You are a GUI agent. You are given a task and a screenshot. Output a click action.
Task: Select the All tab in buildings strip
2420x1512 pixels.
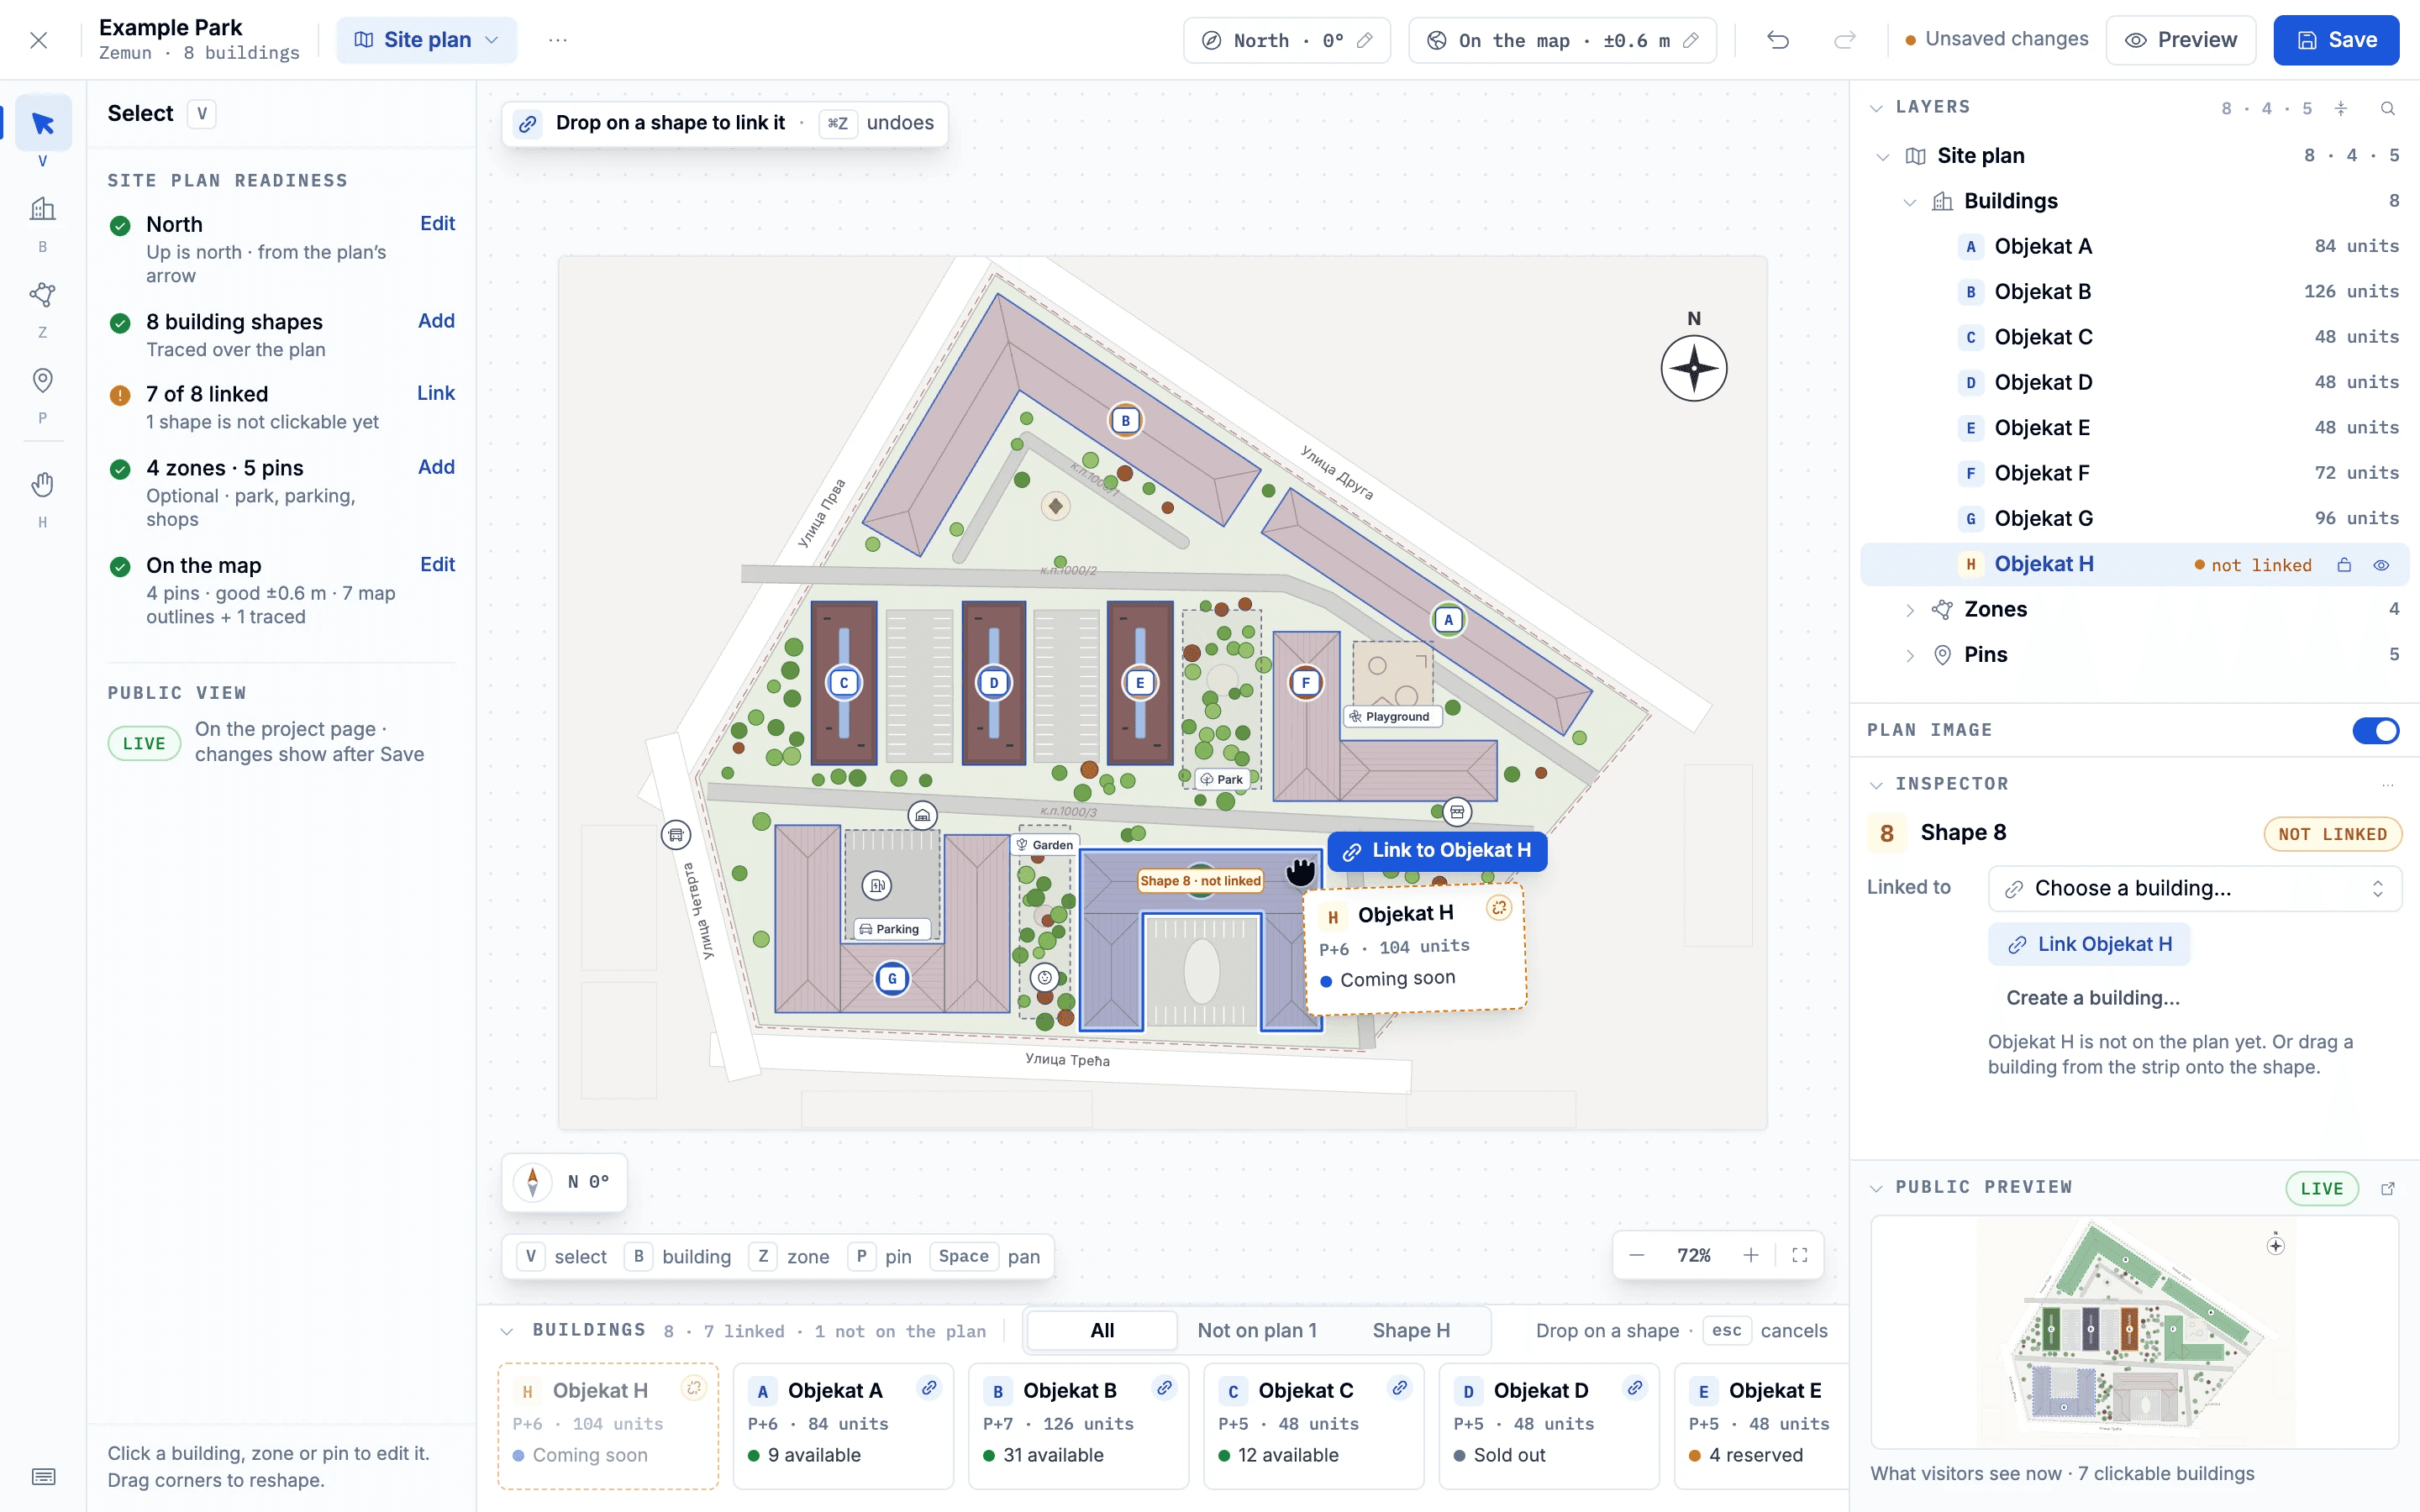(x=1102, y=1330)
